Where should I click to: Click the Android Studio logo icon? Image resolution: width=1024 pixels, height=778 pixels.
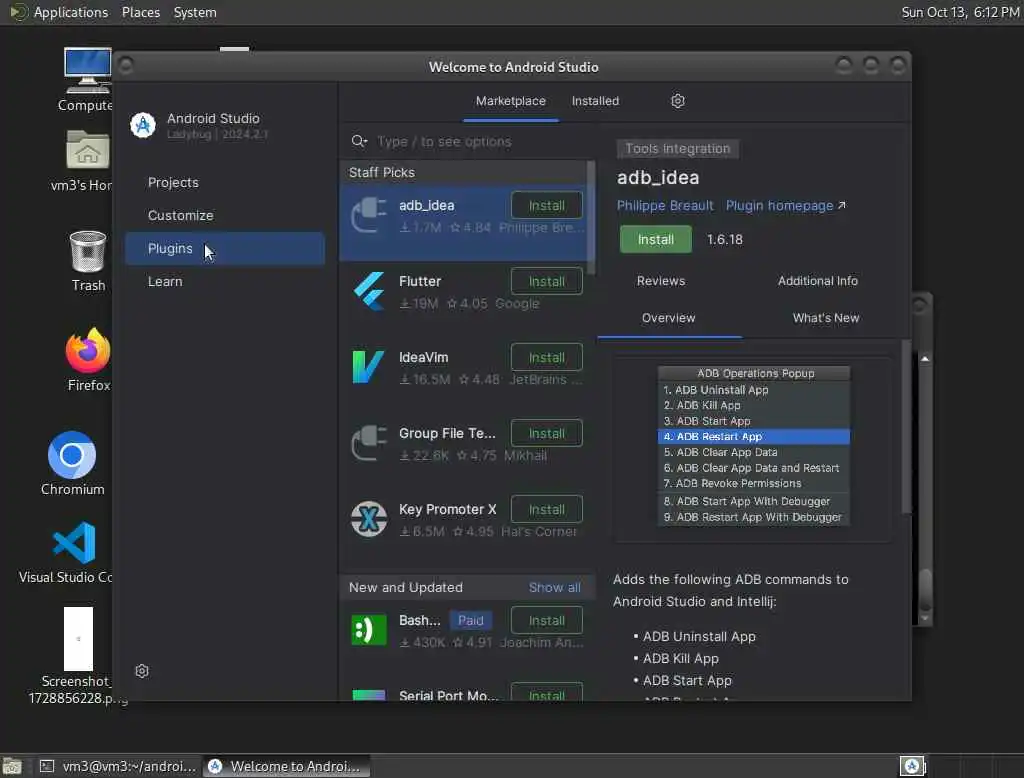point(142,125)
